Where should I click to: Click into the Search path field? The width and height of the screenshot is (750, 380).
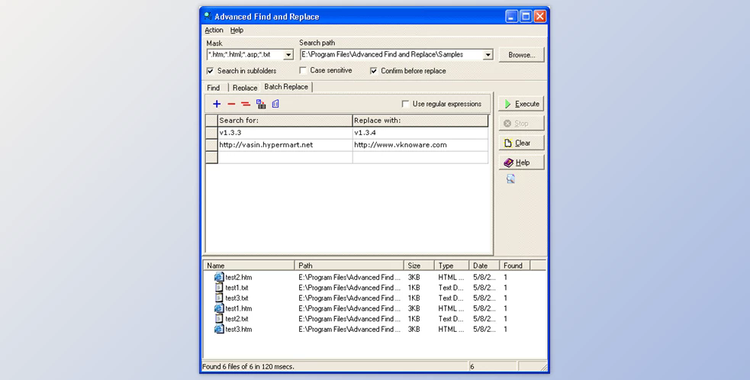(x=392, y=55)
